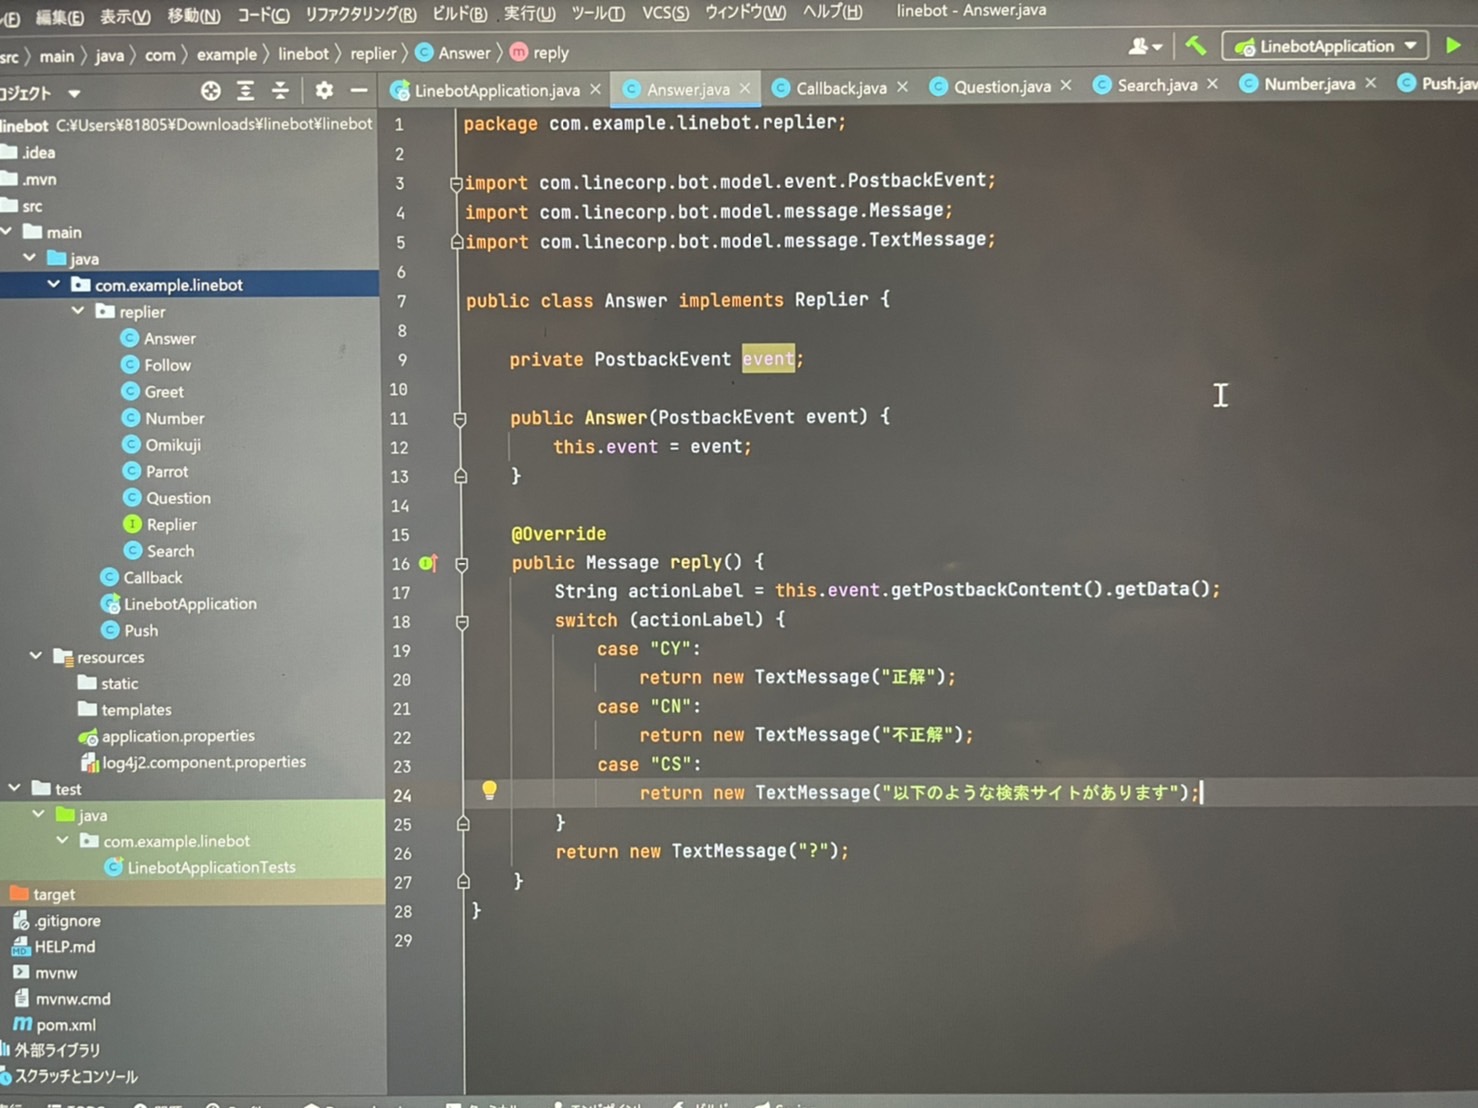
Task: Open pom.xml from the project tree
Action: [x=66, y=1024]
